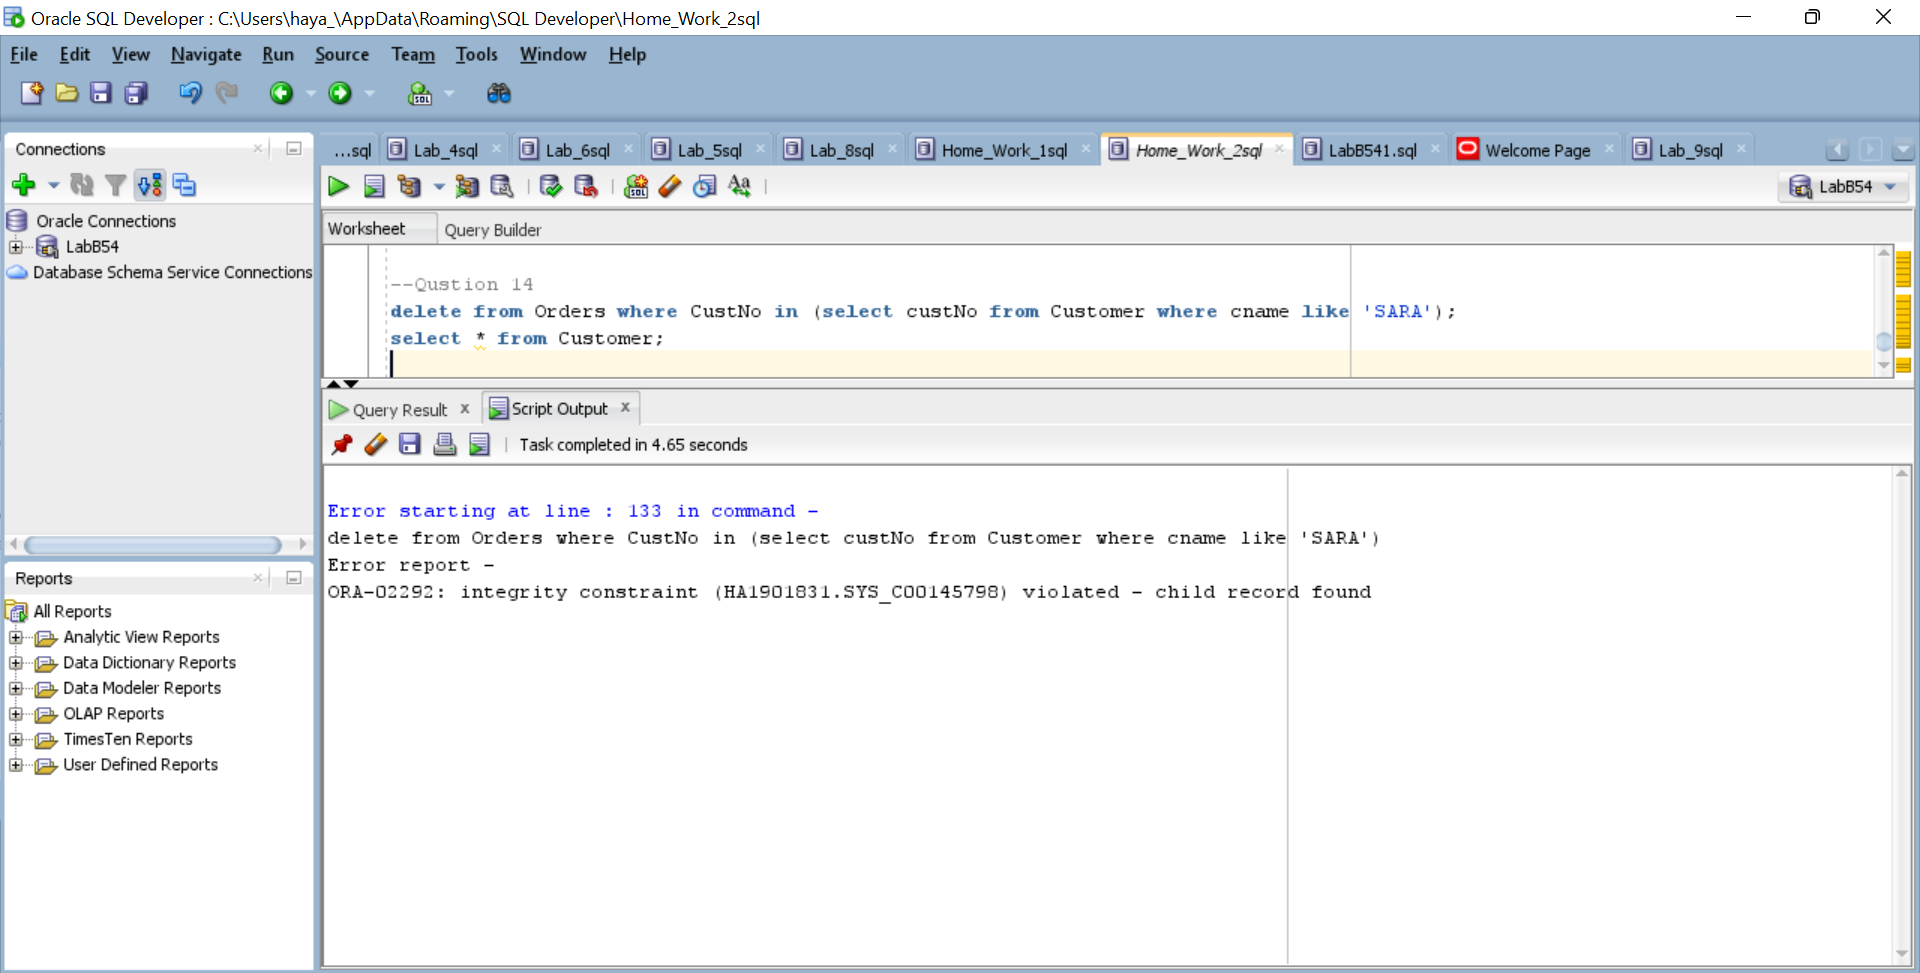Commit changes in worksheet toolbar
The height and width of the screenshot is (973, 1920).
(551, 186)
